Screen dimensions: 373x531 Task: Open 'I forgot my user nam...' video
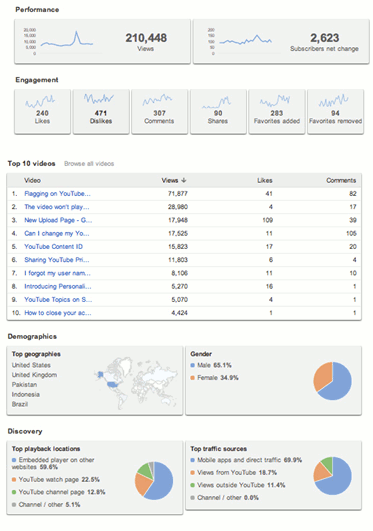[x=57, y=273]
